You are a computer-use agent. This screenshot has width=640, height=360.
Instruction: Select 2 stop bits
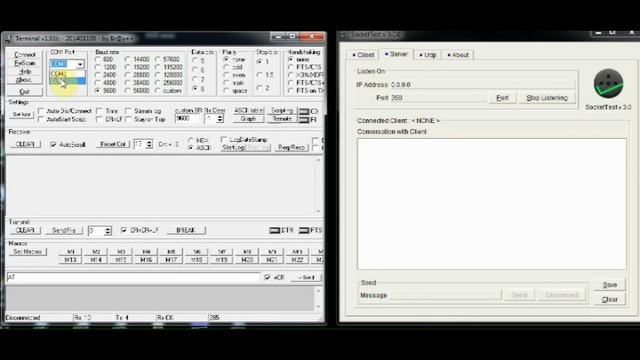pyautogui.click(x=259, y=88)
